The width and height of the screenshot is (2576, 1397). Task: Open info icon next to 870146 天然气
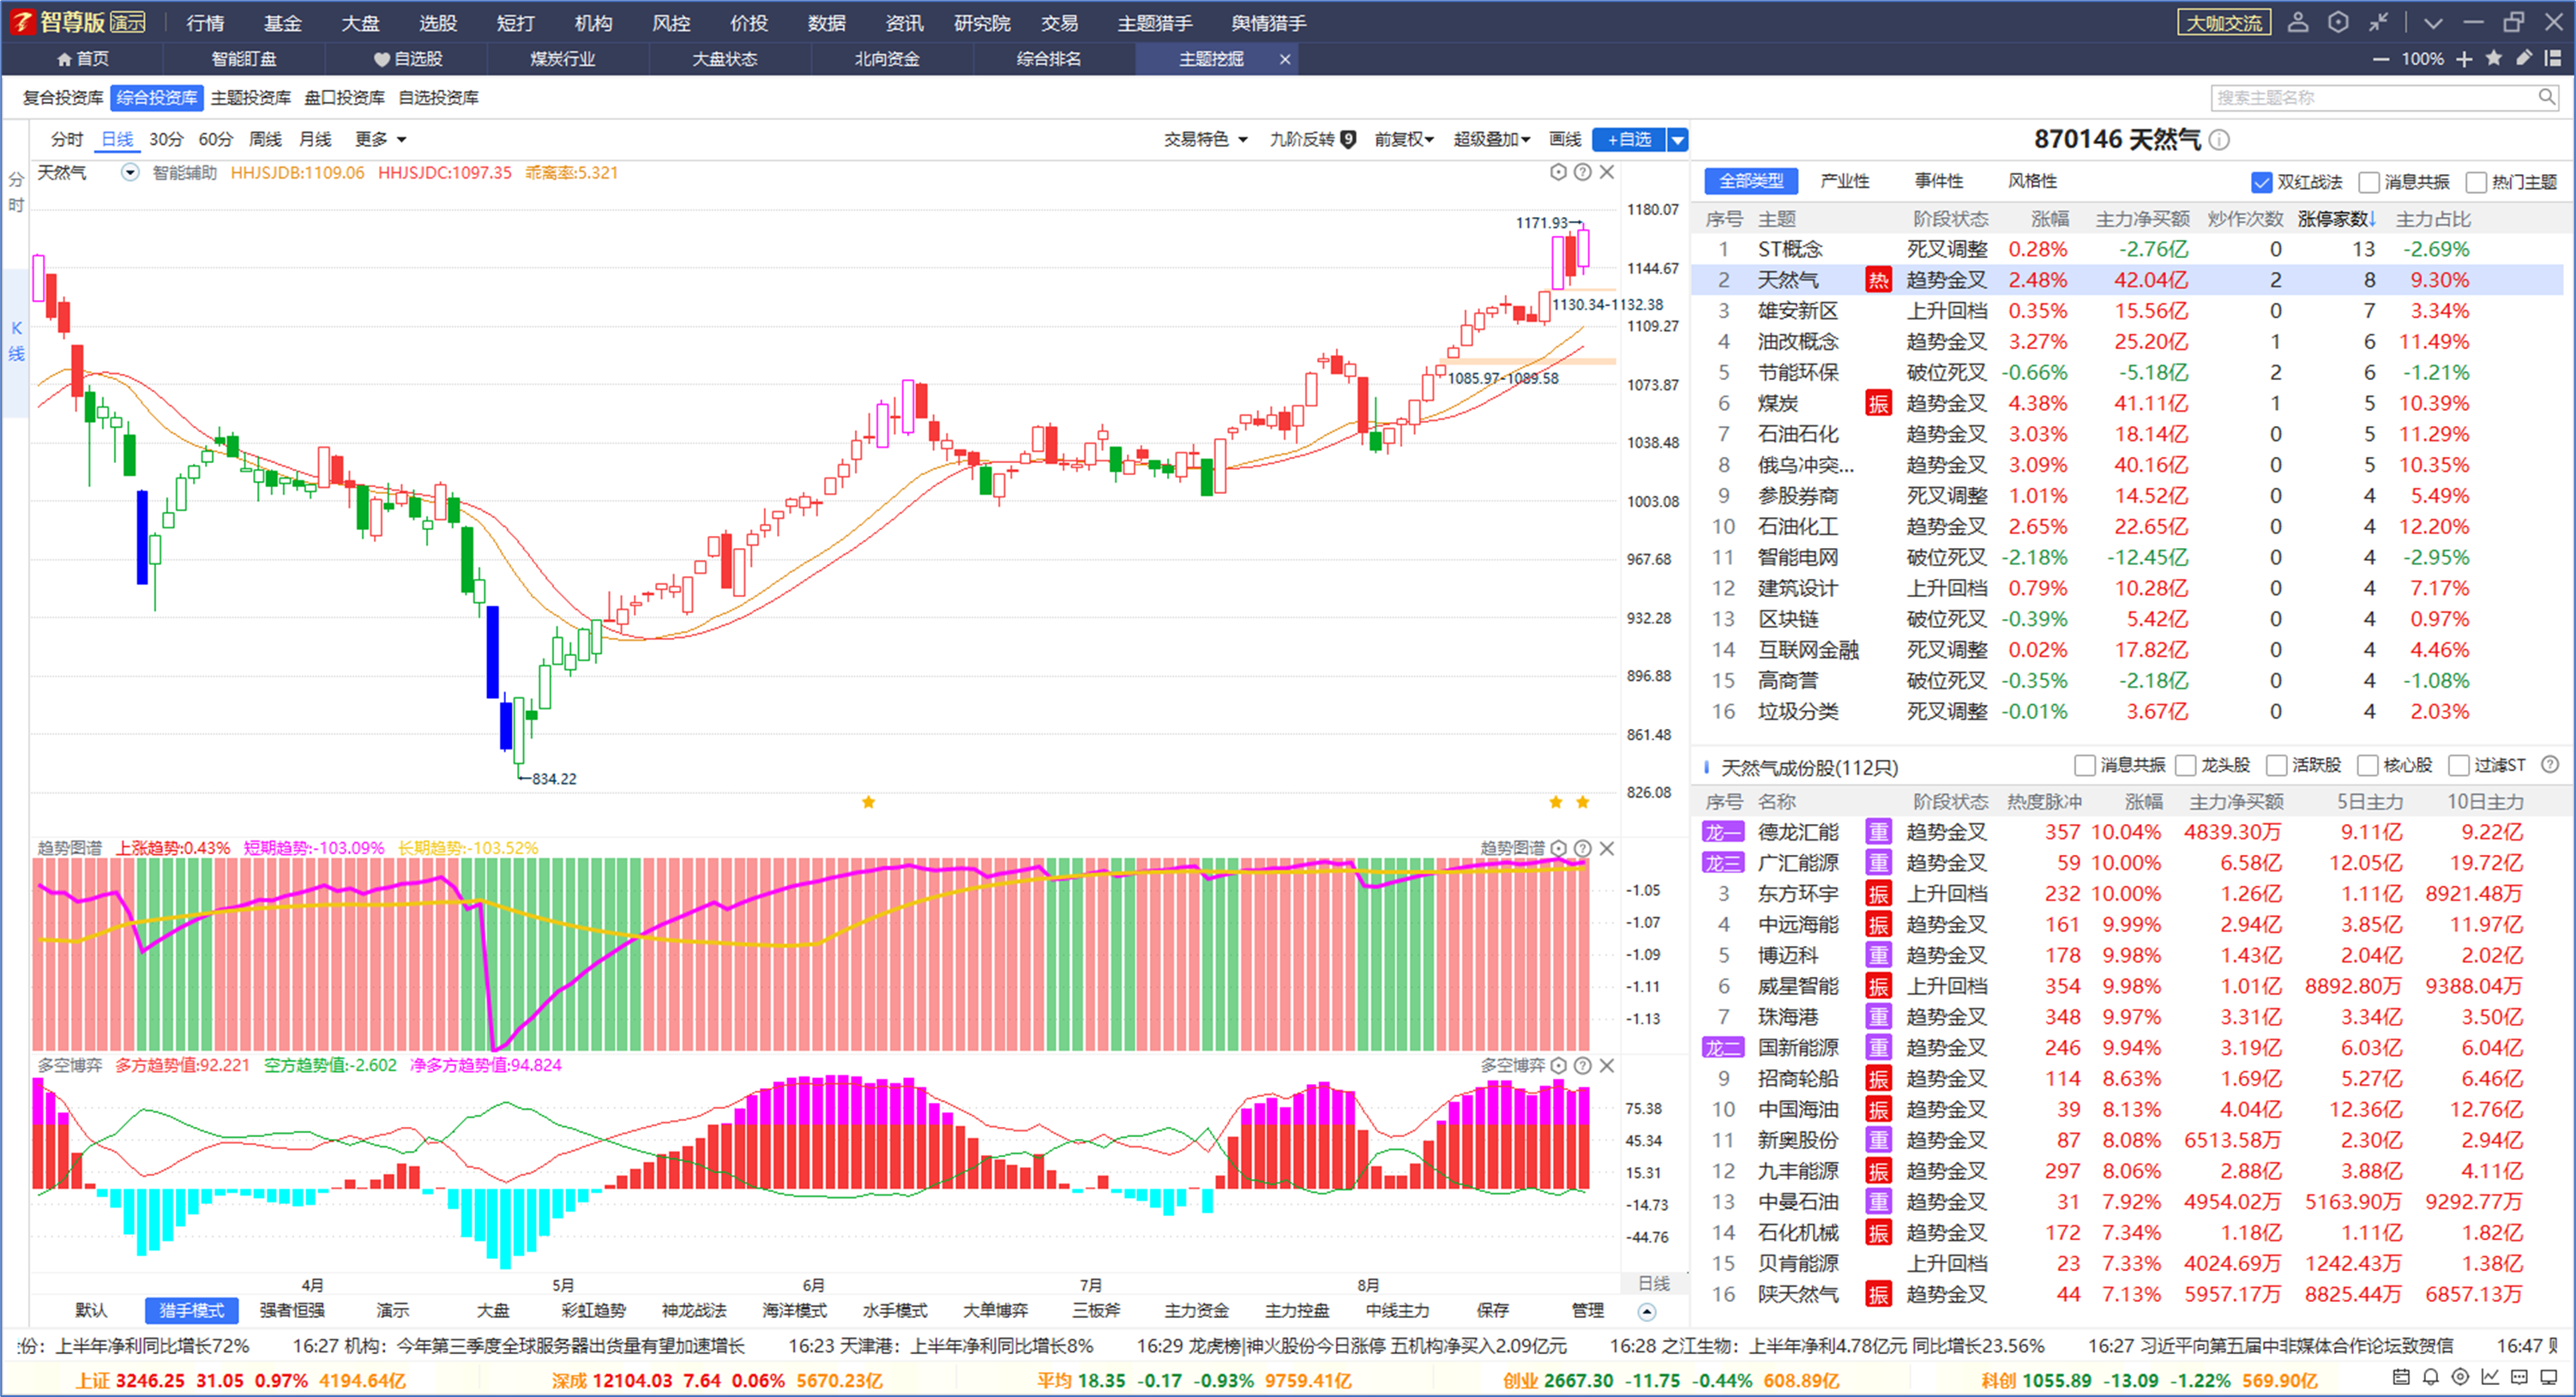(x=2219, y=140)
